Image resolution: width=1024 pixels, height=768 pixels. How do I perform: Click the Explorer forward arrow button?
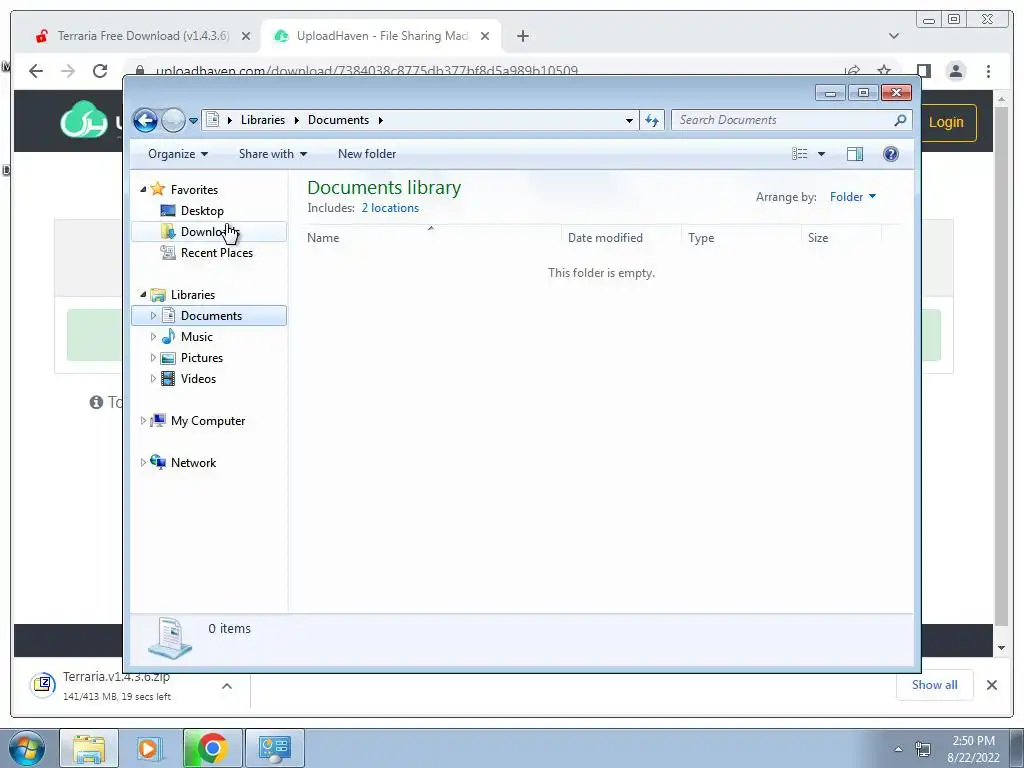pos(173,120)
